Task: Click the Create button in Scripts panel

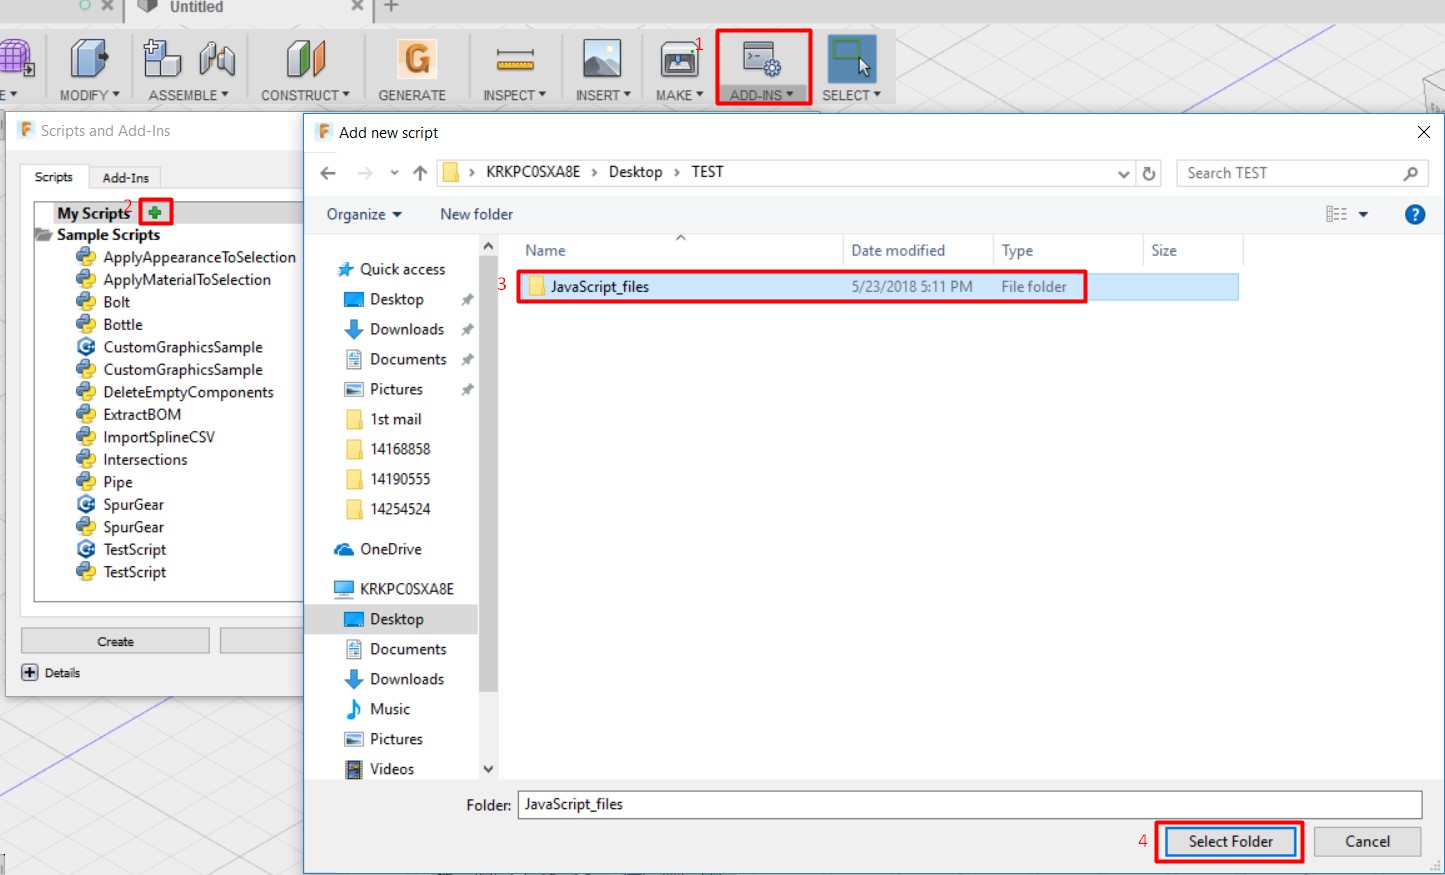Action: click(x=114, y=640)
